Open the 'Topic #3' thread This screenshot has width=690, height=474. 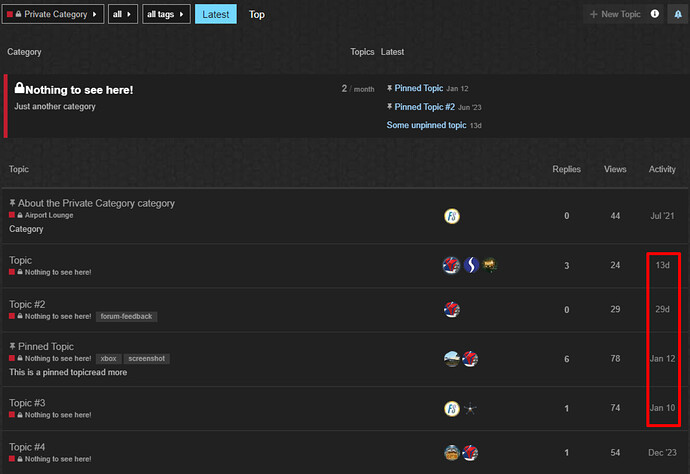click(27, 403)
